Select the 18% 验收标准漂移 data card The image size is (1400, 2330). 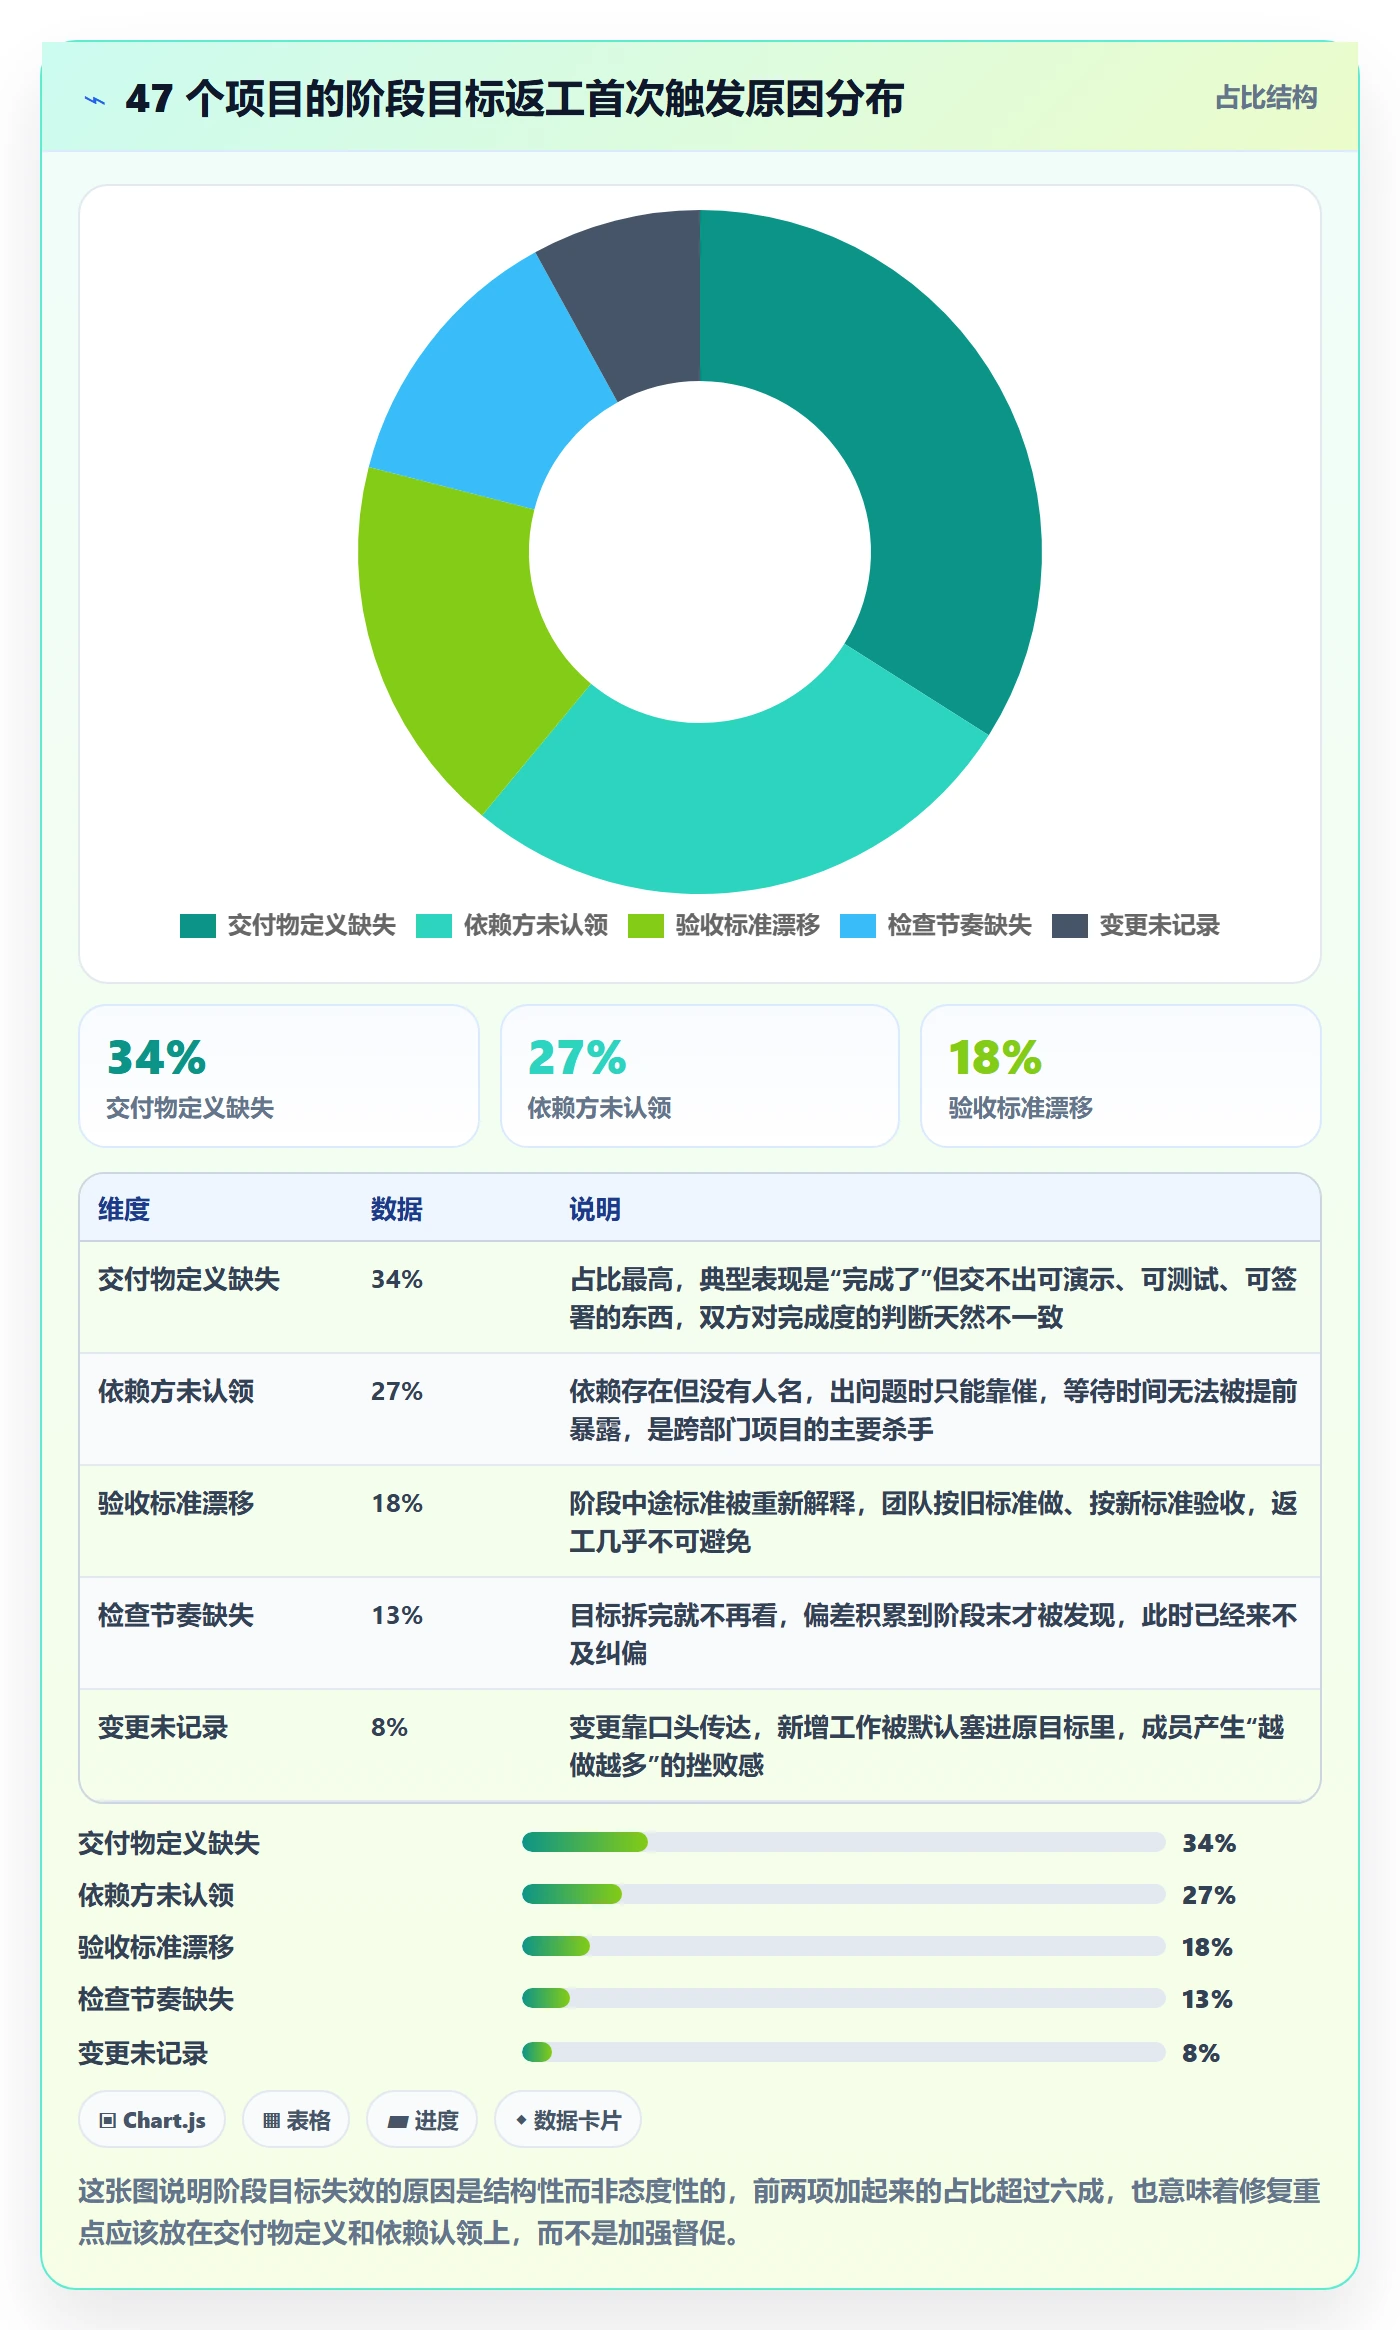tap(1121, 1076)
